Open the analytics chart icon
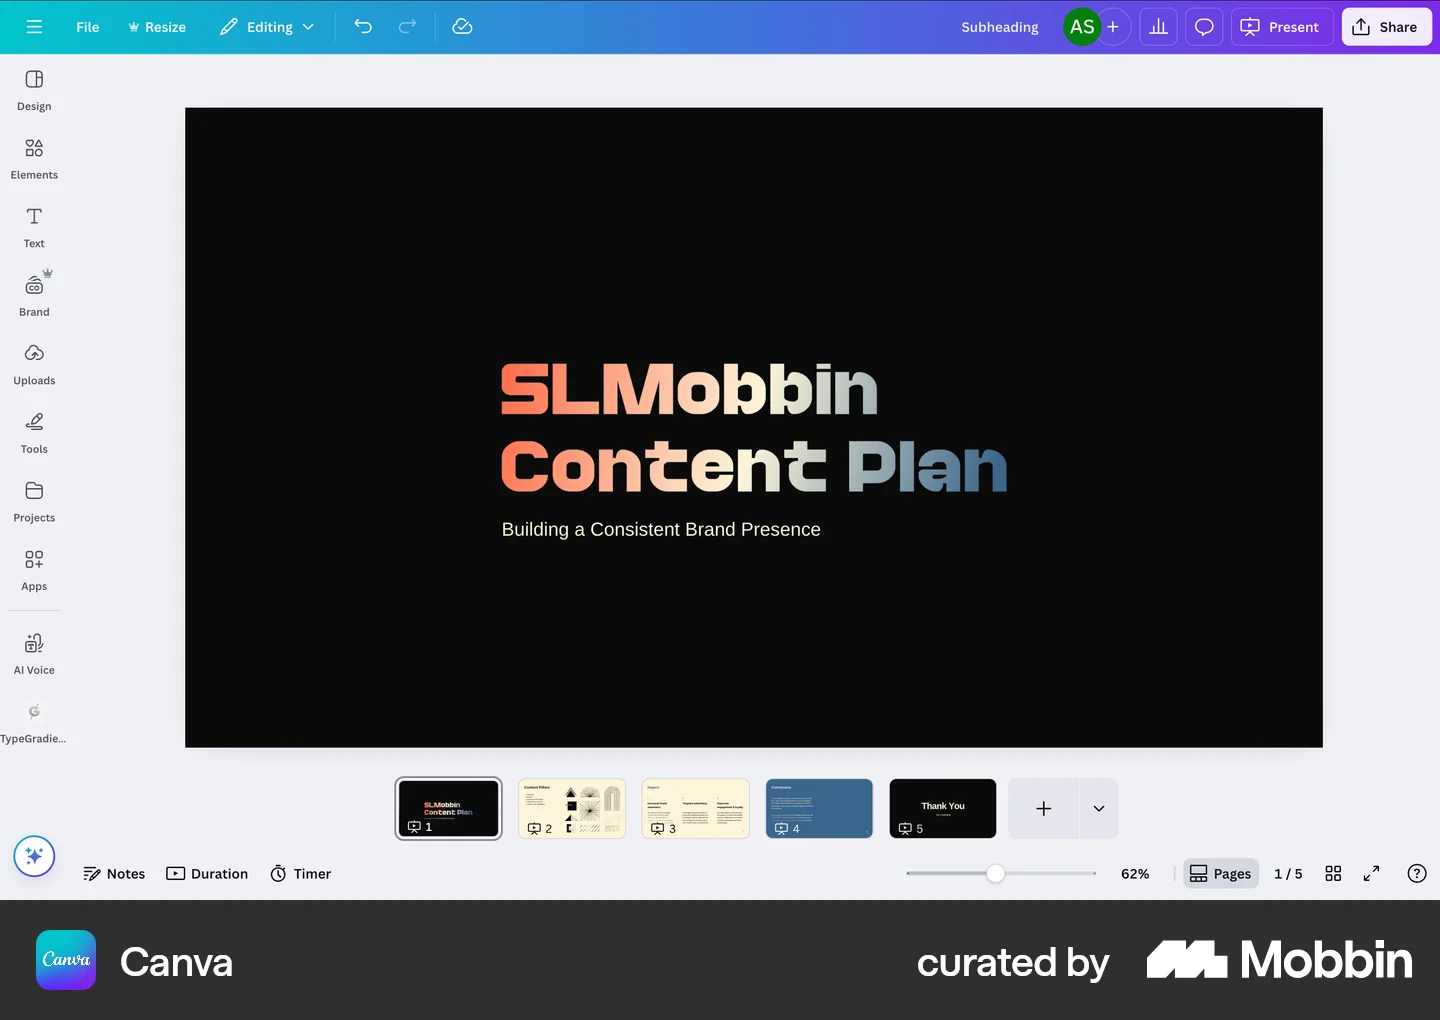 pos(1158,27)
